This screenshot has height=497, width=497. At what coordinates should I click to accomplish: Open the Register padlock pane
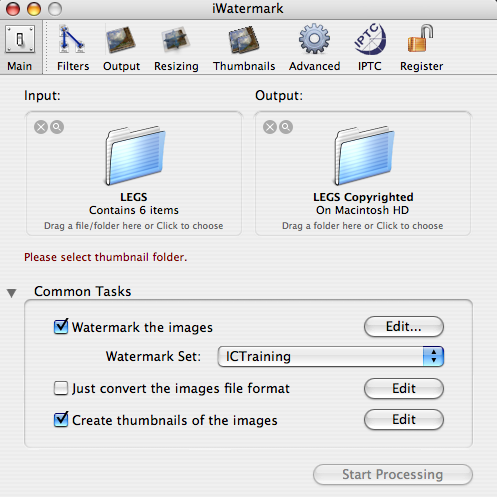click(x=421, y=48)
